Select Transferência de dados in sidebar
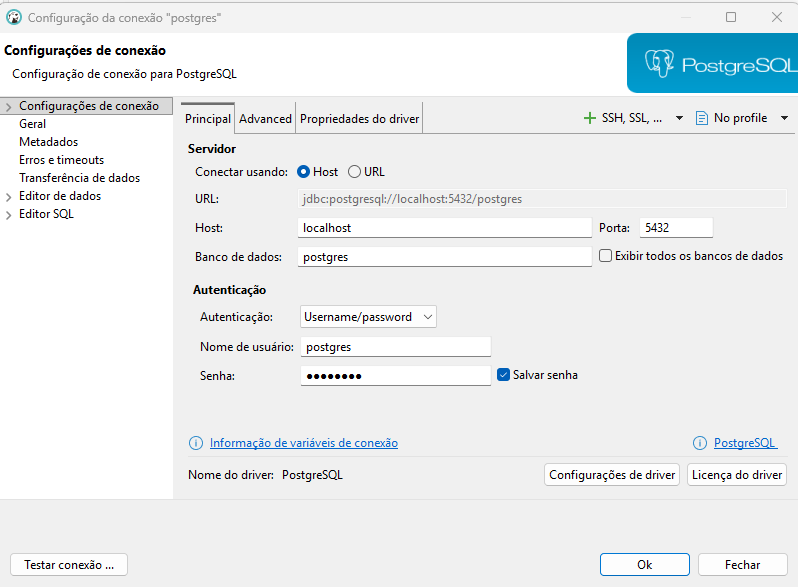Viewport: 798px width, 587px height. coord(79,178)
